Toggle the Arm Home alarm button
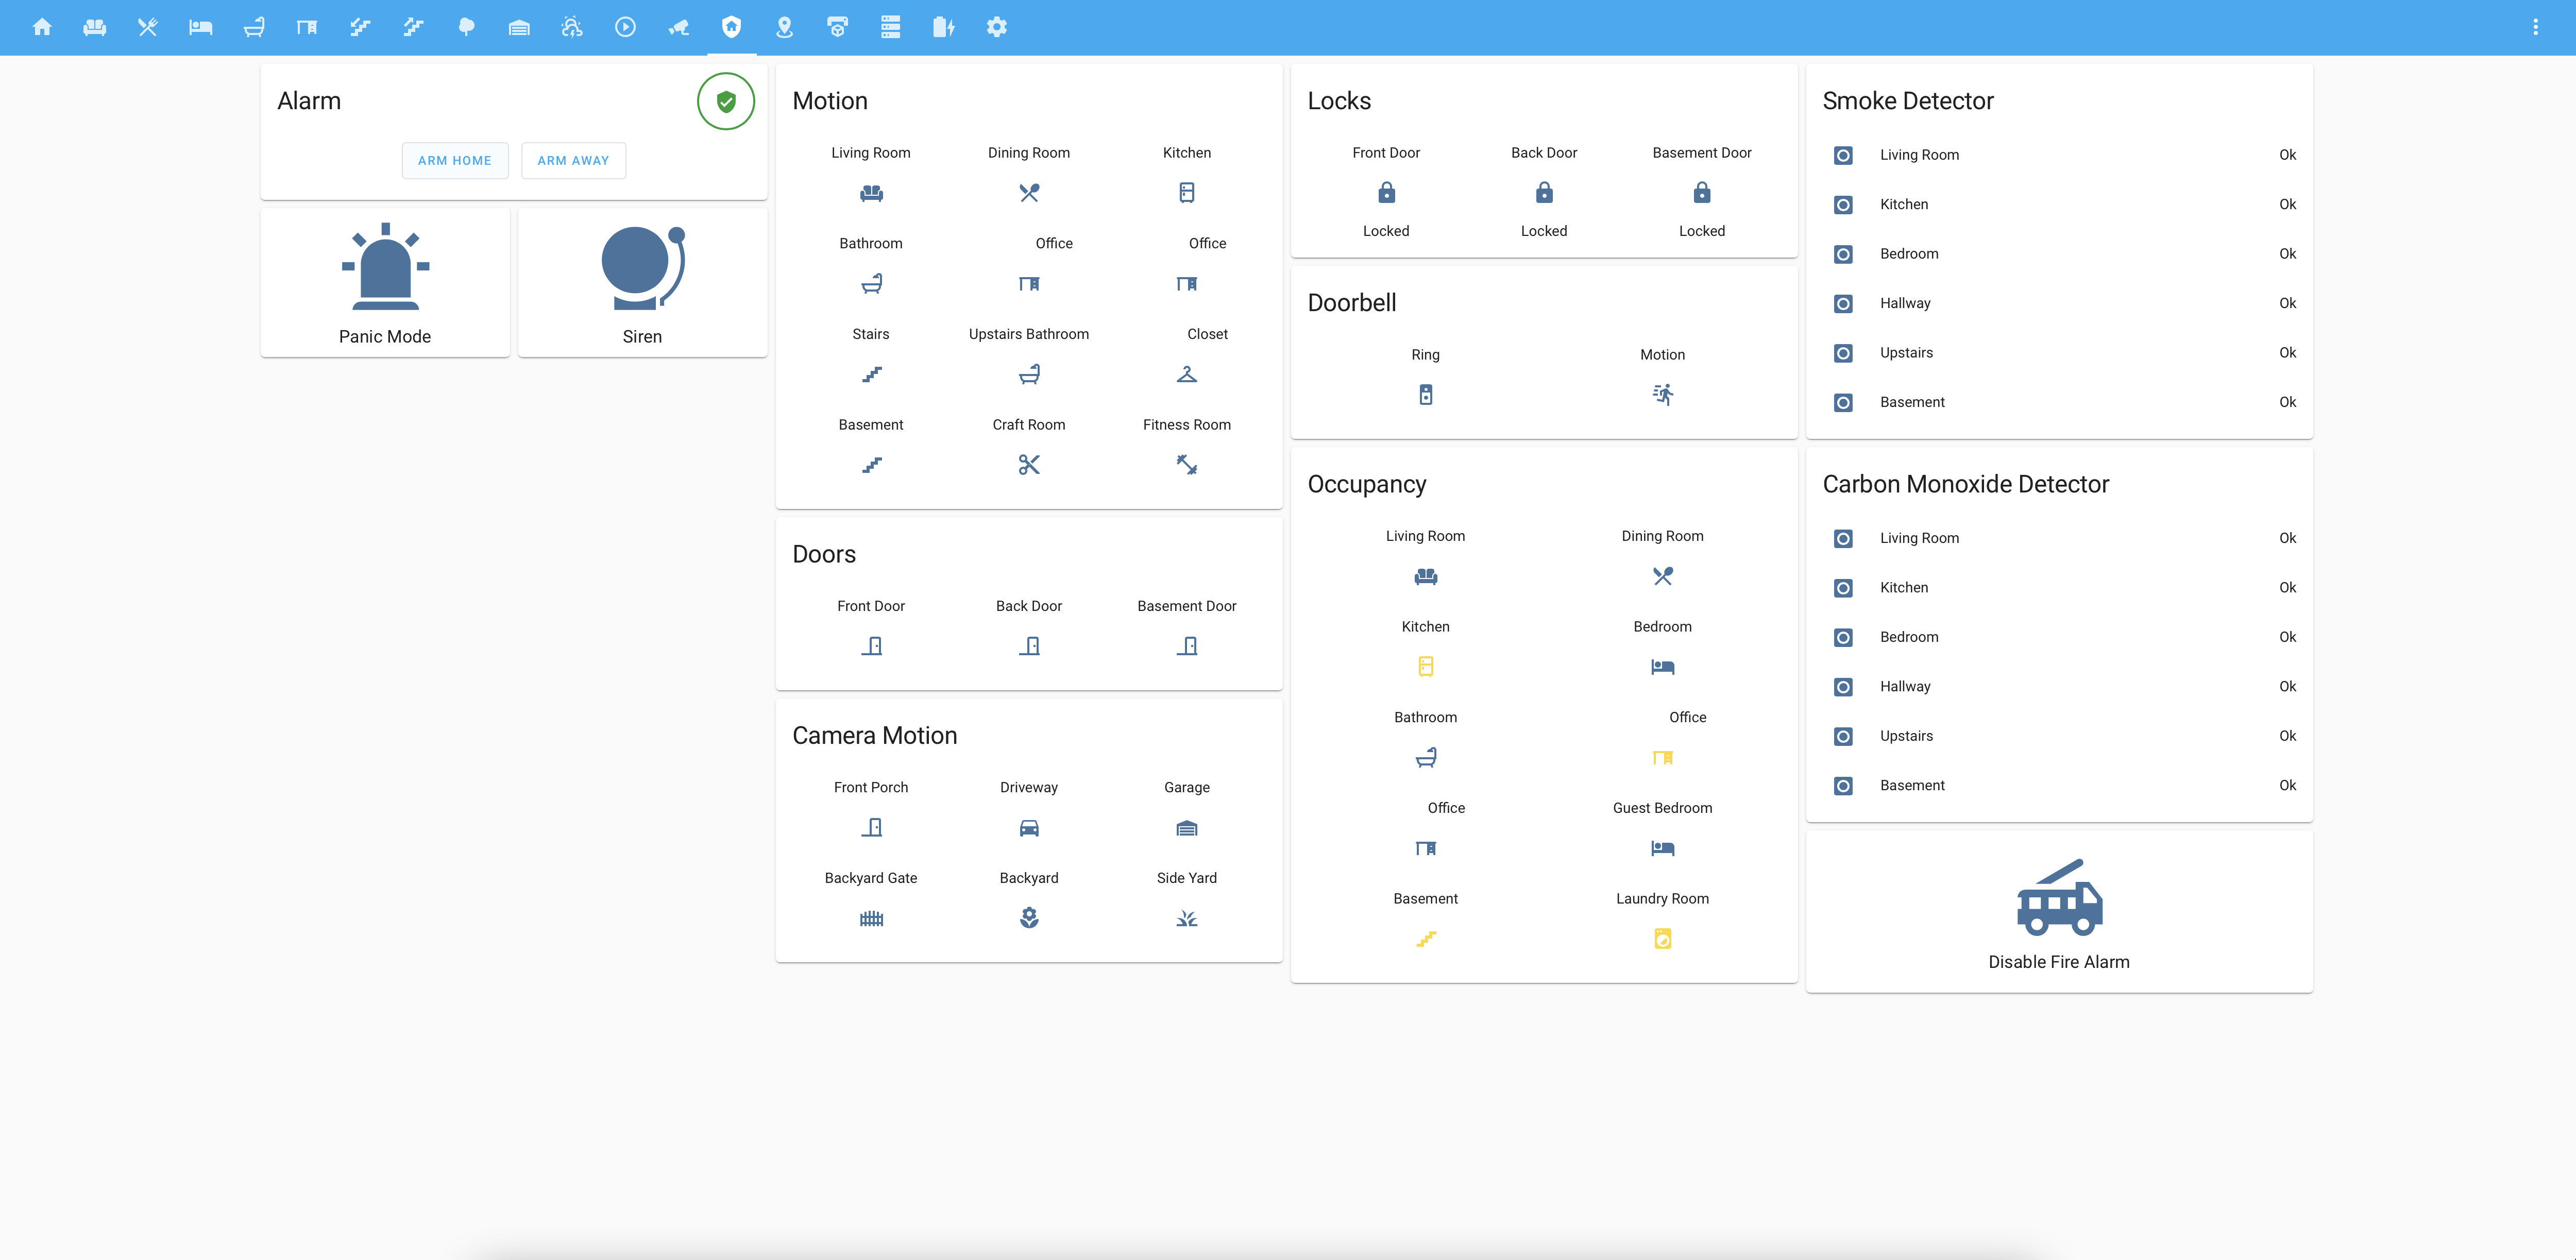Image resolution: width=2576 pixels, height=1260 pixels. tap(455, 159)
